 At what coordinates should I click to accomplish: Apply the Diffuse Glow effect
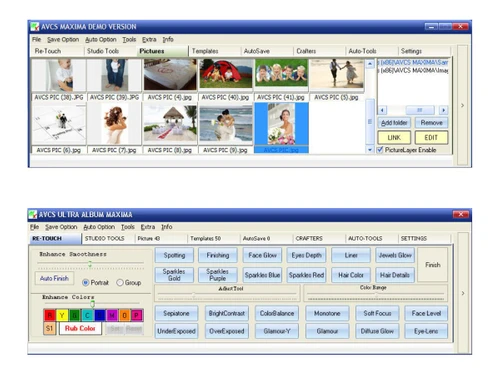[x=377, y=331]
